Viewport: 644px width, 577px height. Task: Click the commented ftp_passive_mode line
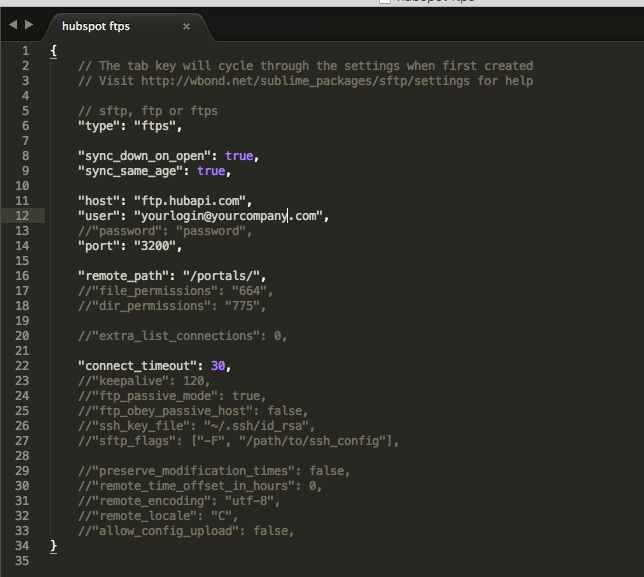[172, 396]
